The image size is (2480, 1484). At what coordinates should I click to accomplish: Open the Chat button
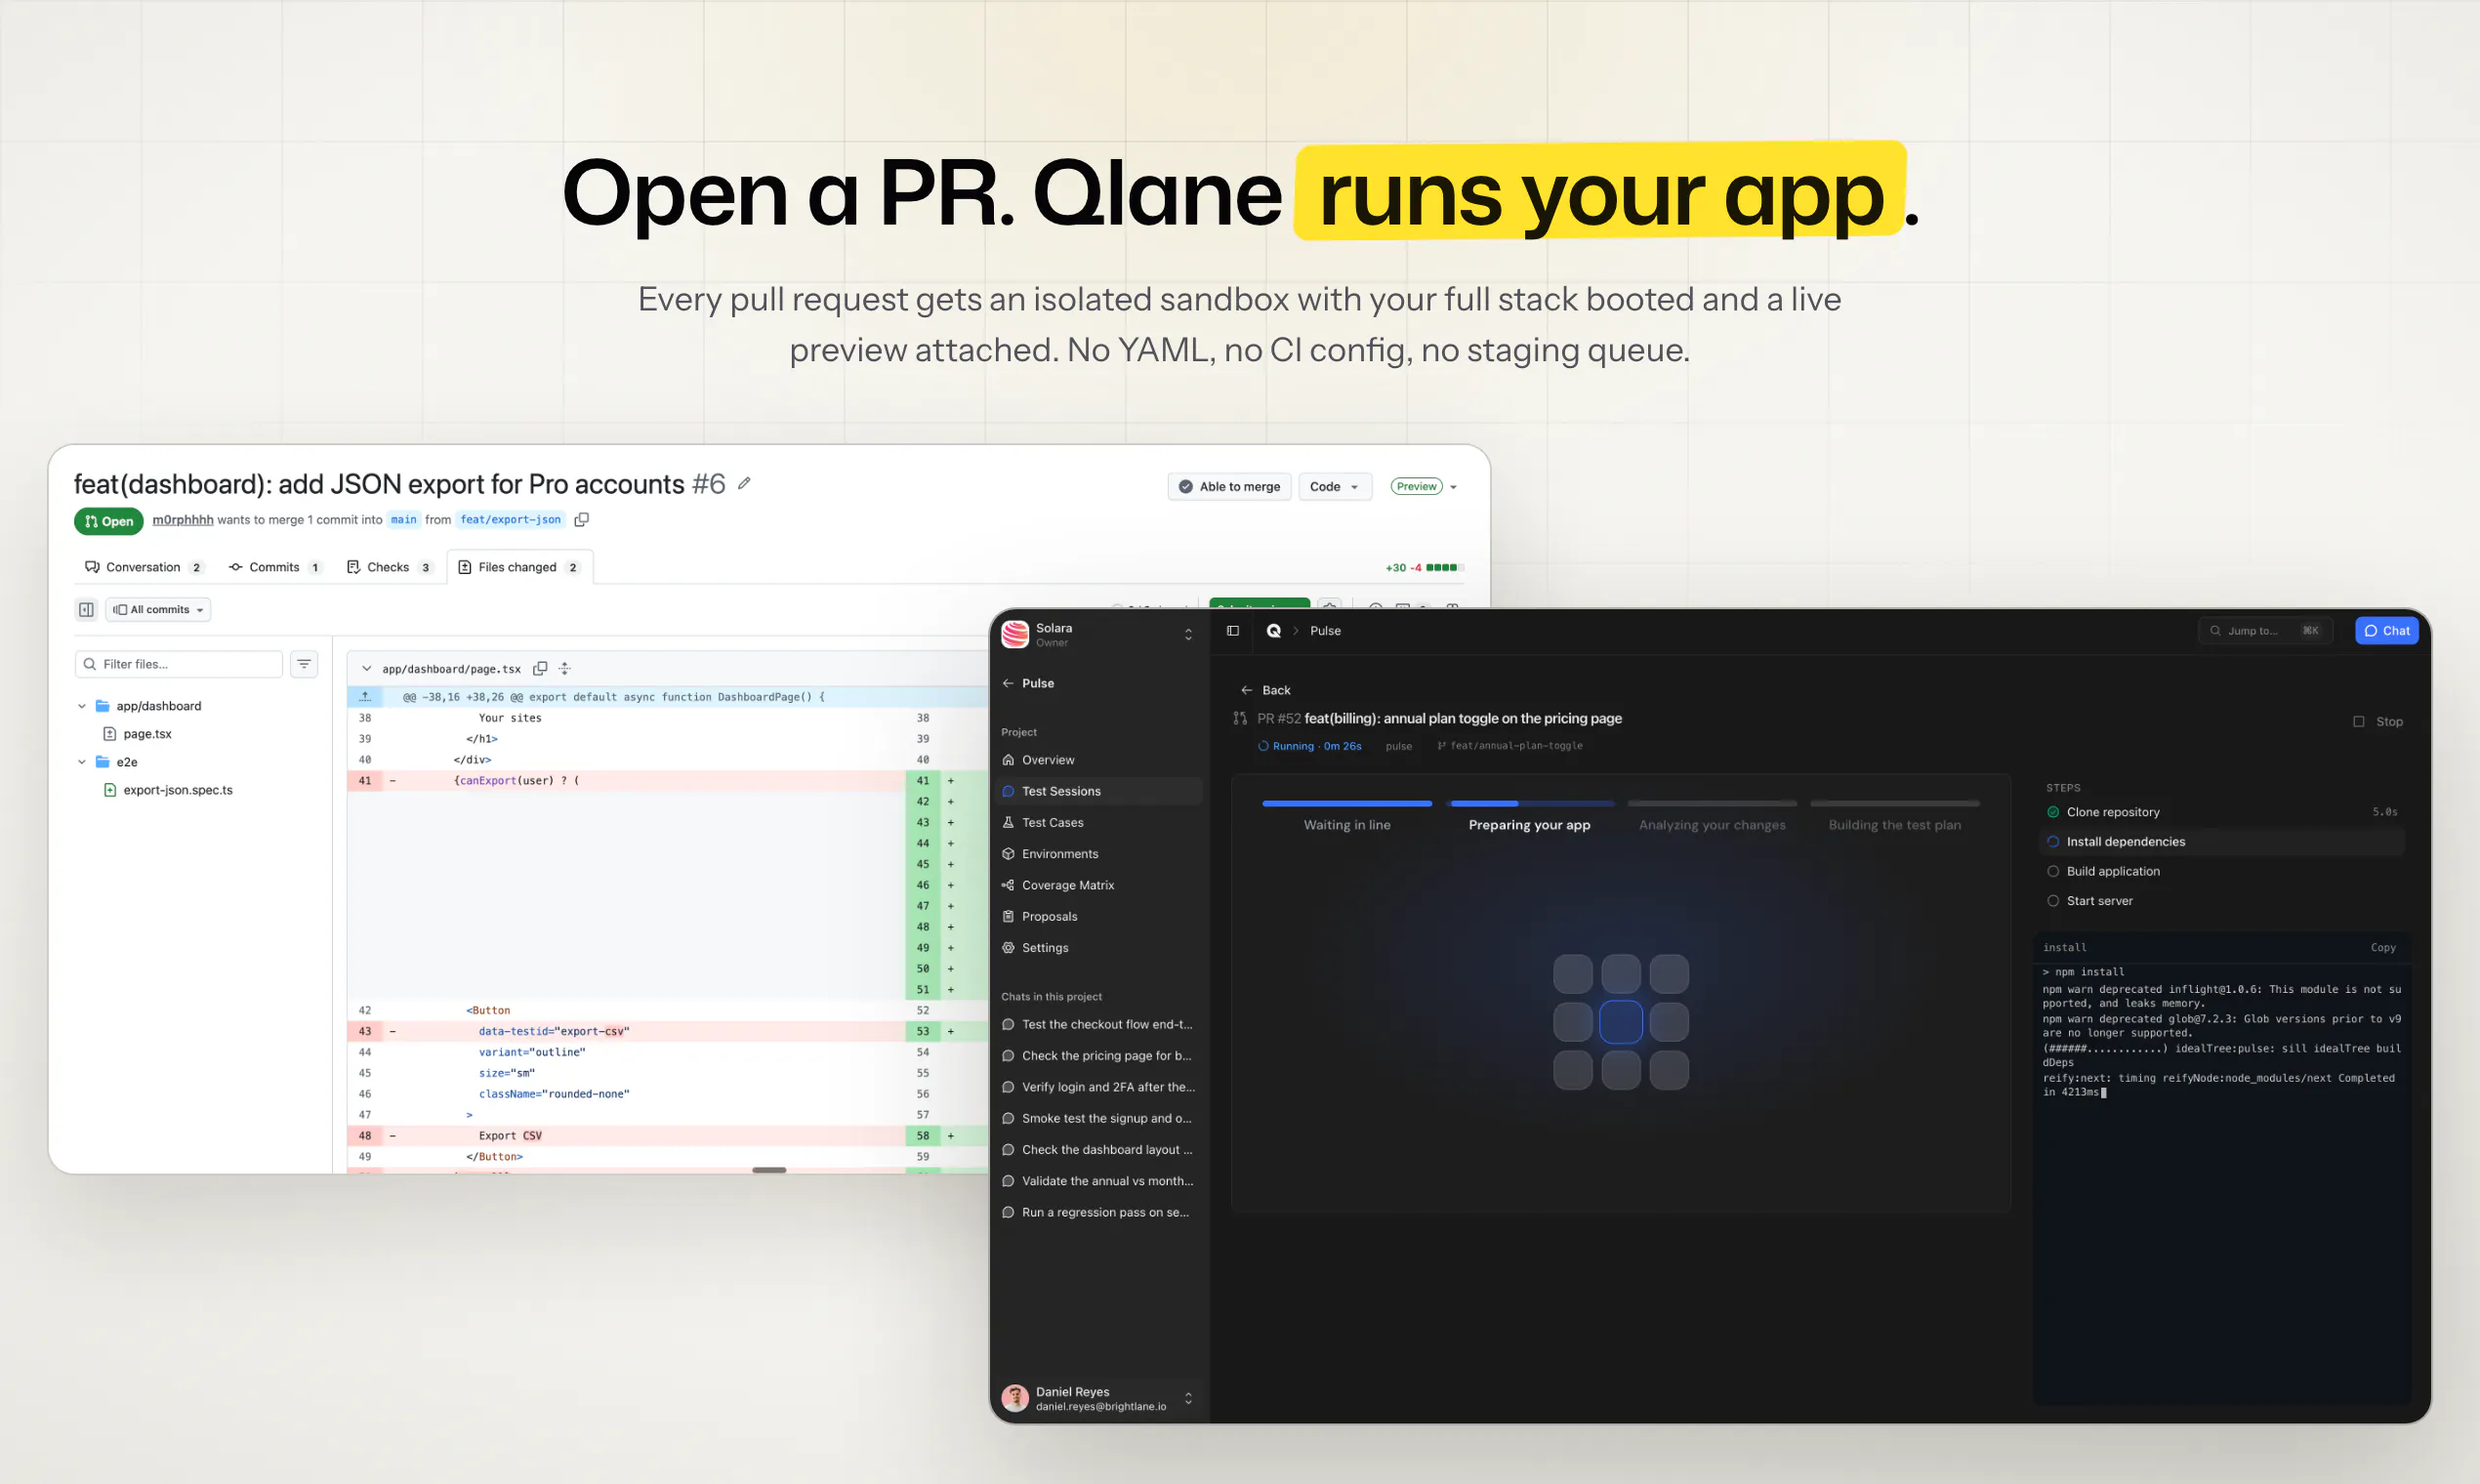2386,630
